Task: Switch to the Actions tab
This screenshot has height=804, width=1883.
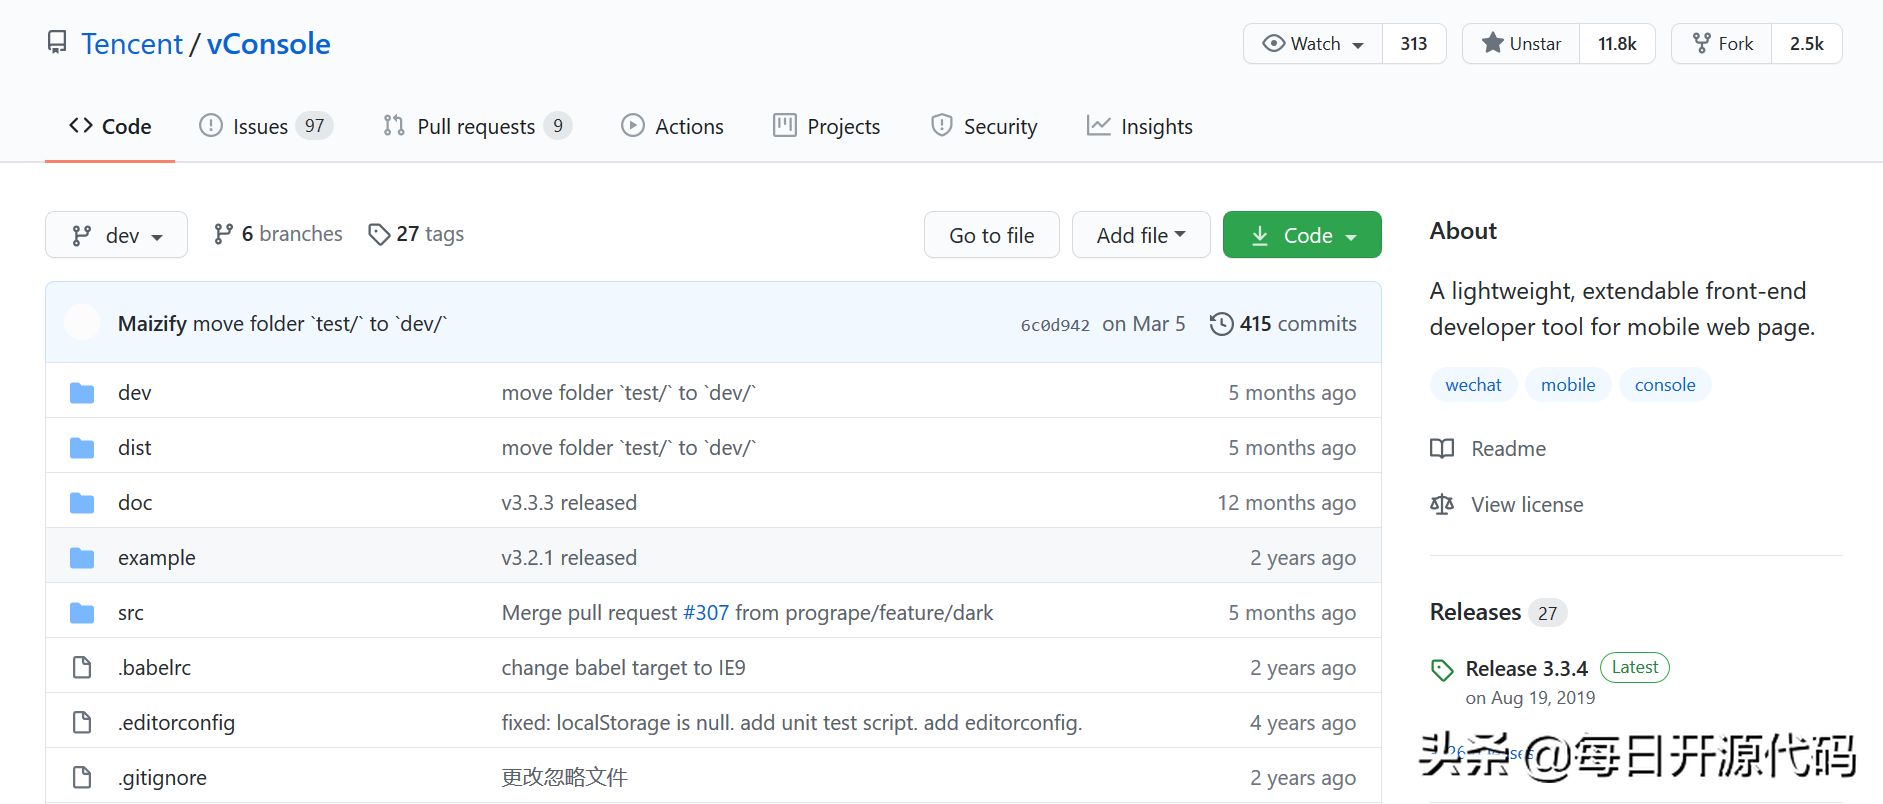Action: [672, 126]
